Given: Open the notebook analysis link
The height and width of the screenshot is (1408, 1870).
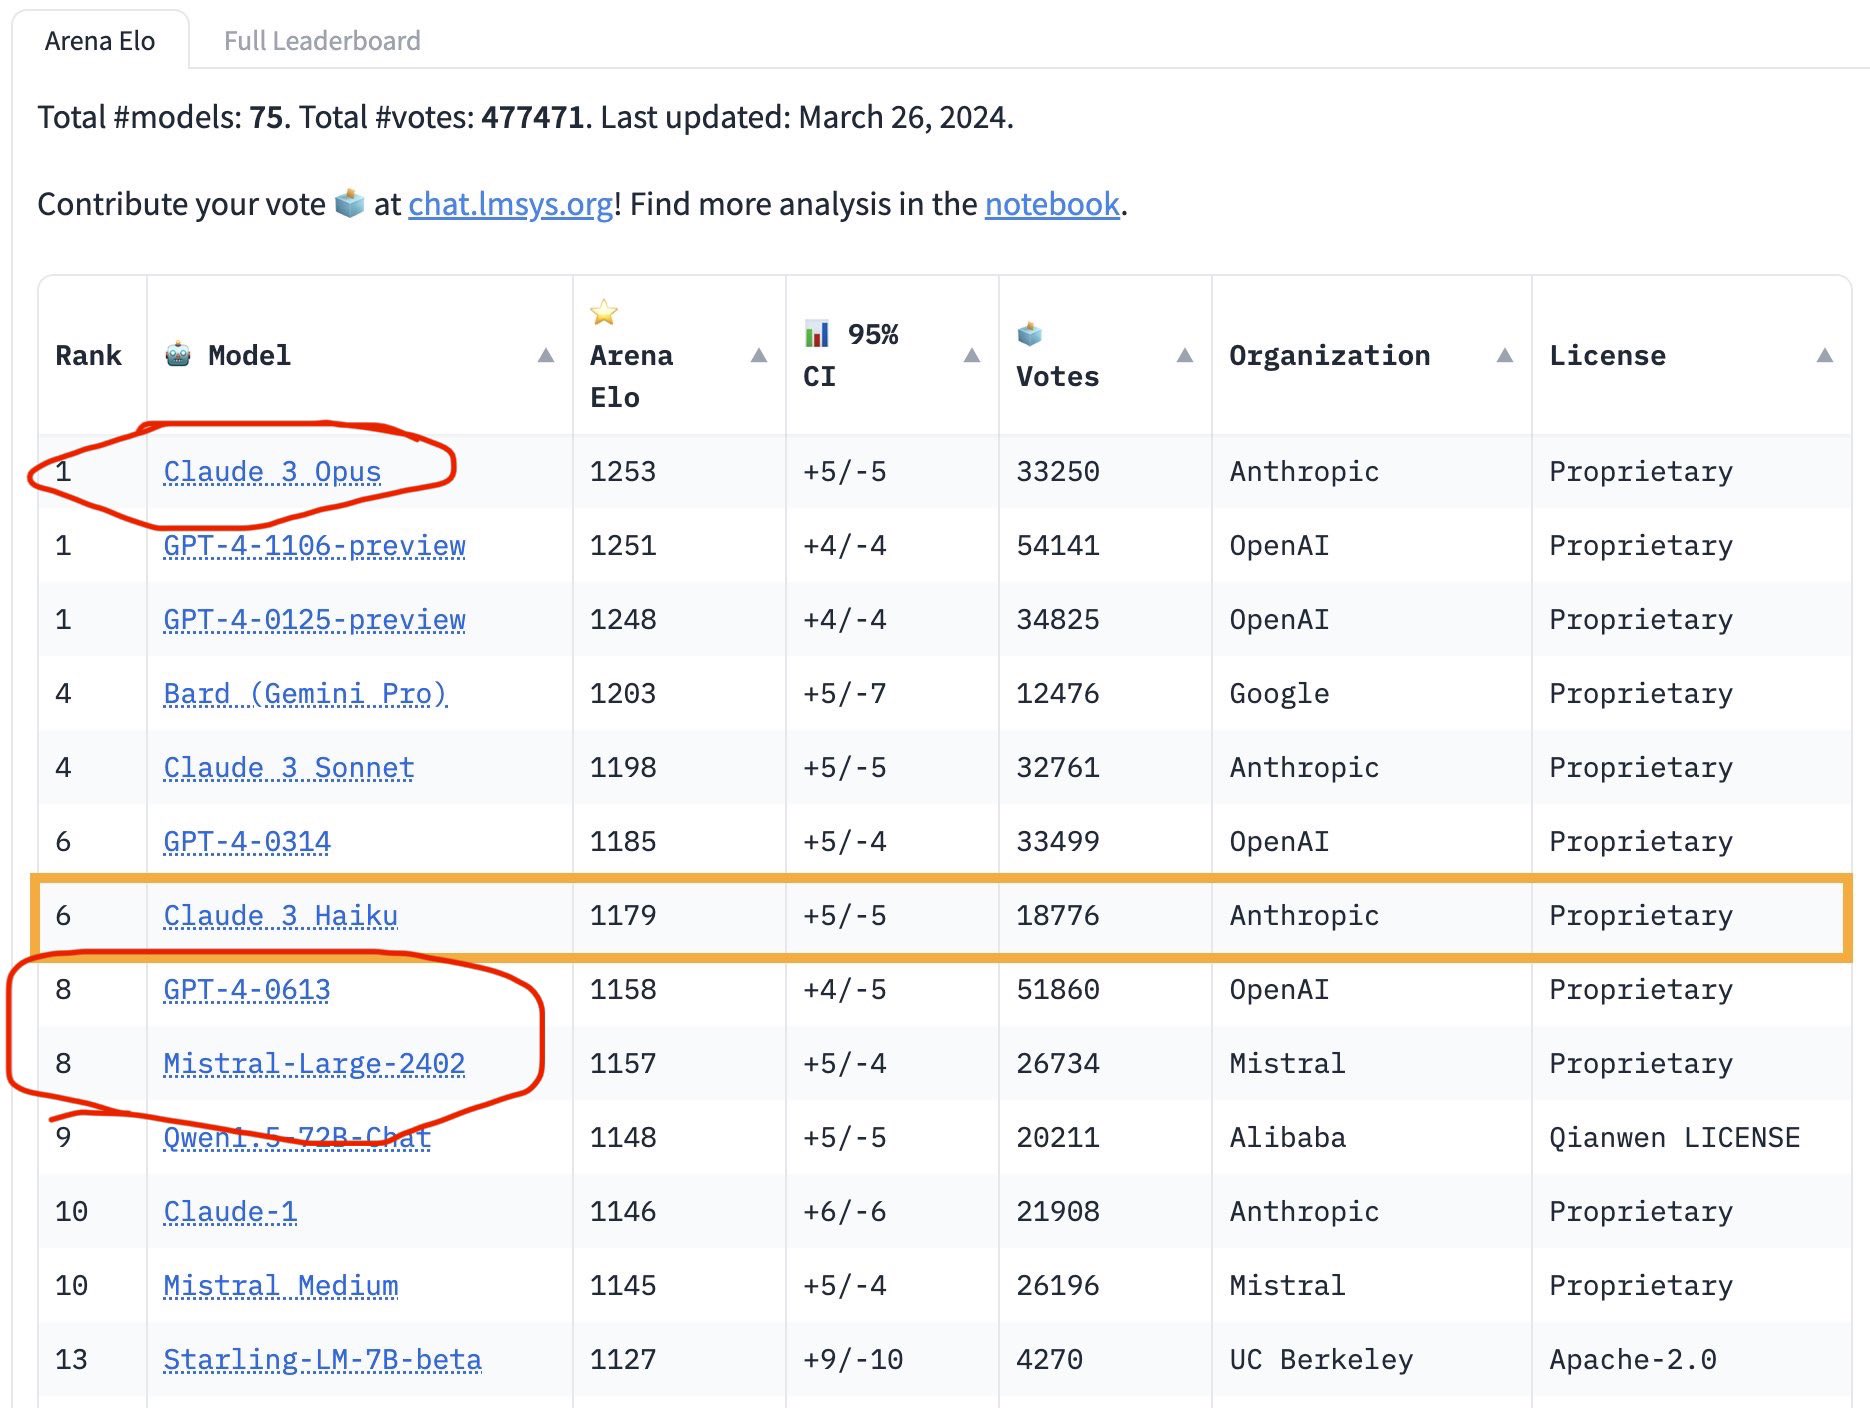Looking at the screenshot, I should point(1052,204).
